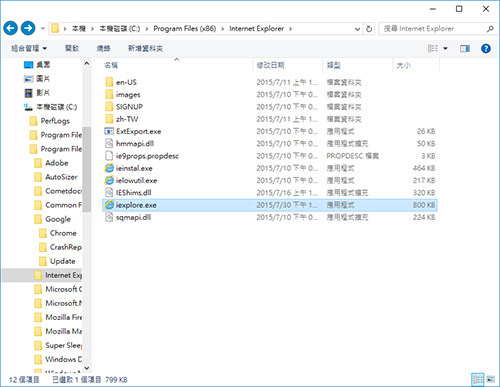Expand chevron after Internet Explorer breadcrumb
This screenshot has width=500, height=387.
(x=290, y=29)
